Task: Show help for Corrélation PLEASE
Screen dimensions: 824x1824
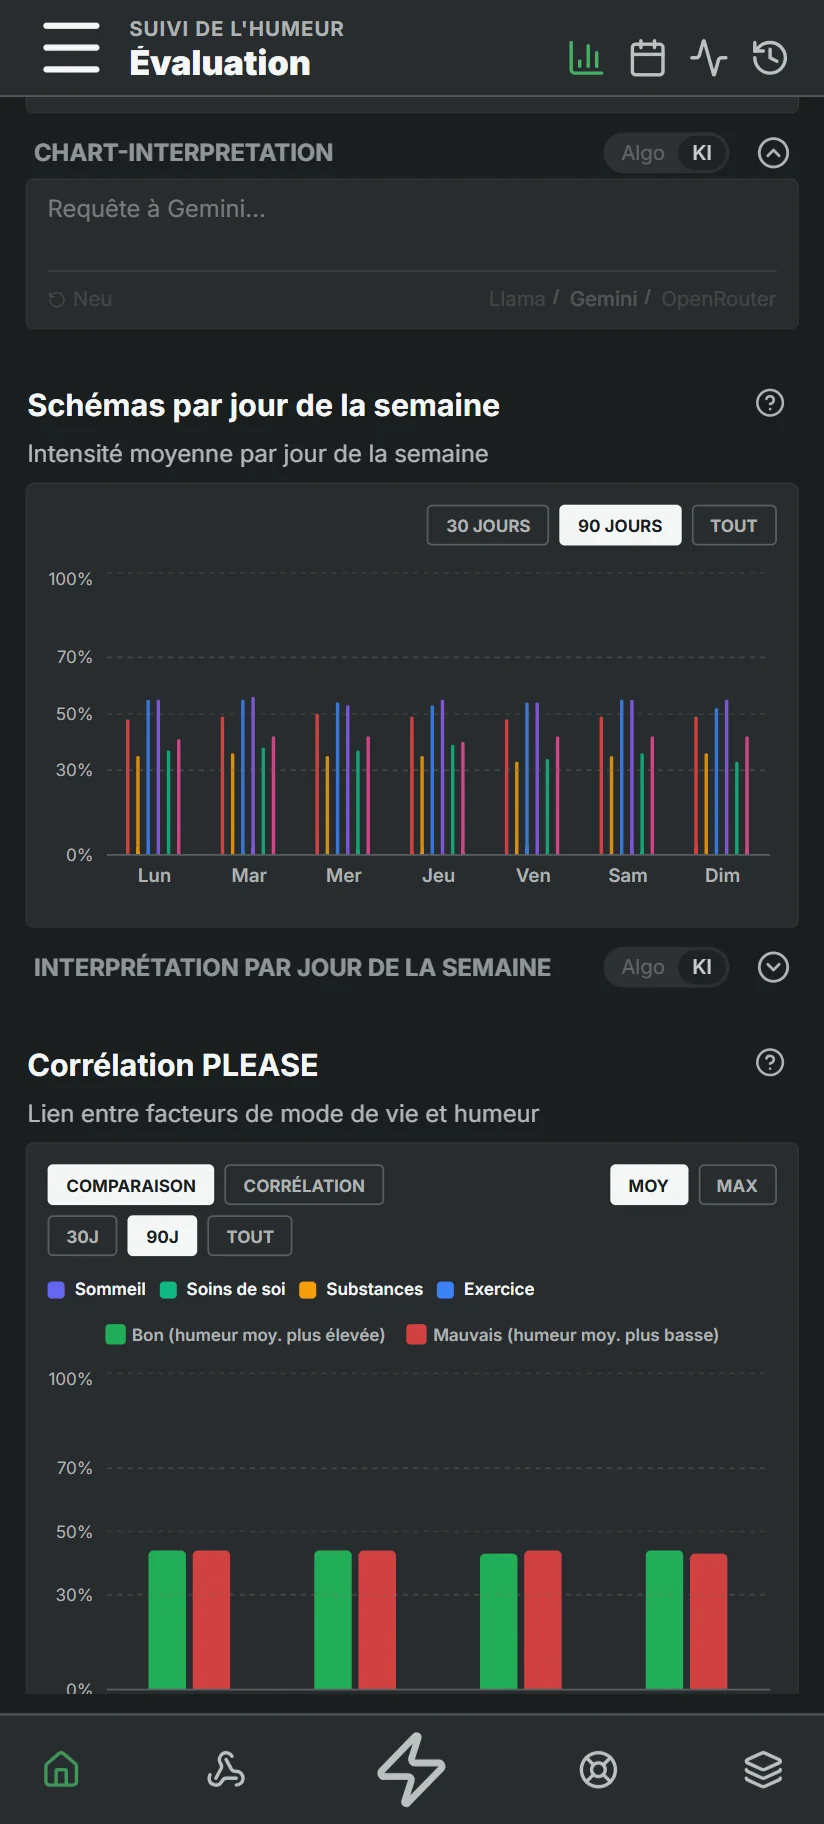Action: tap(769, 1062)
